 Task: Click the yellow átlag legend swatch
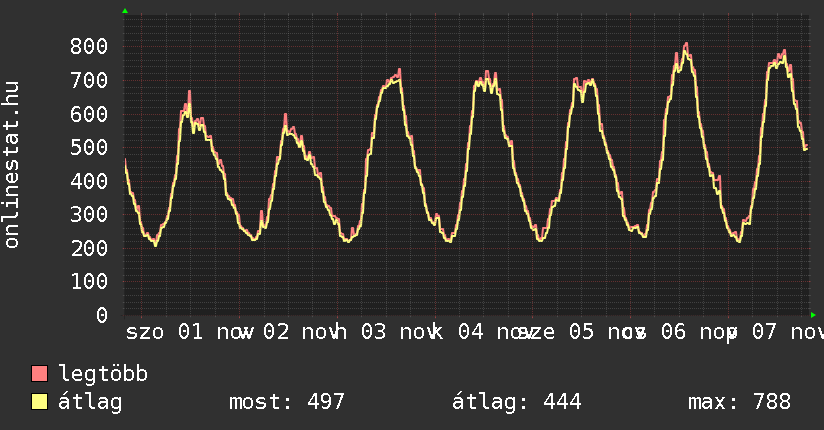pos(40,402)
